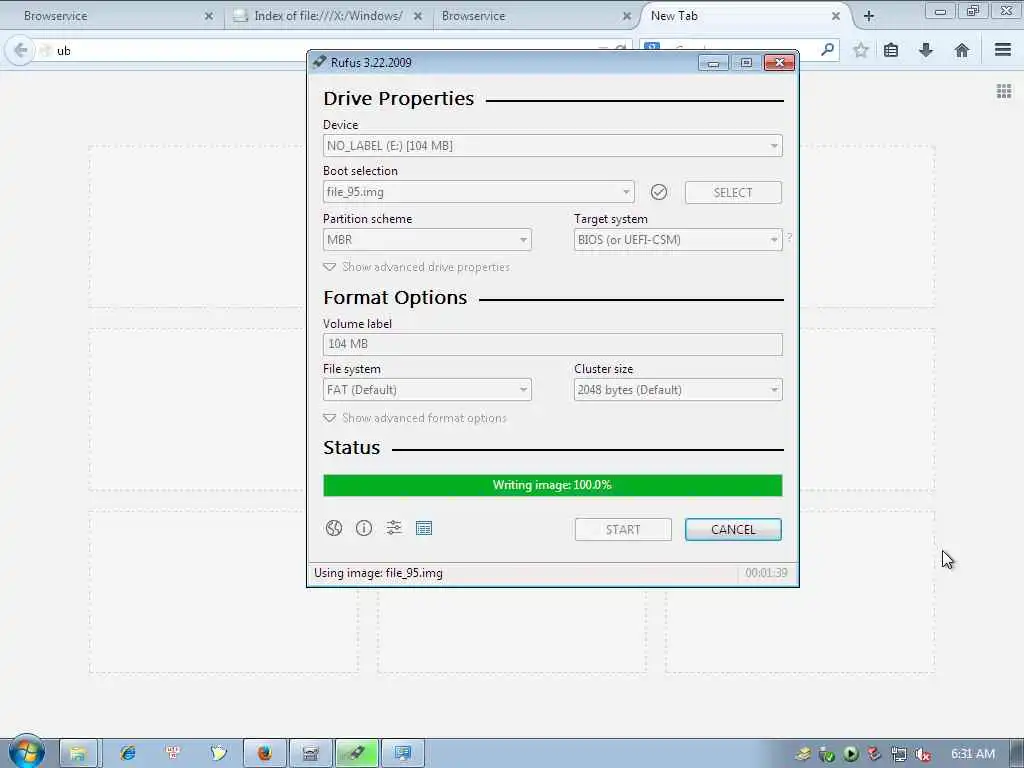Launch Internet Explorer from the taskbar

click(127, 753)
